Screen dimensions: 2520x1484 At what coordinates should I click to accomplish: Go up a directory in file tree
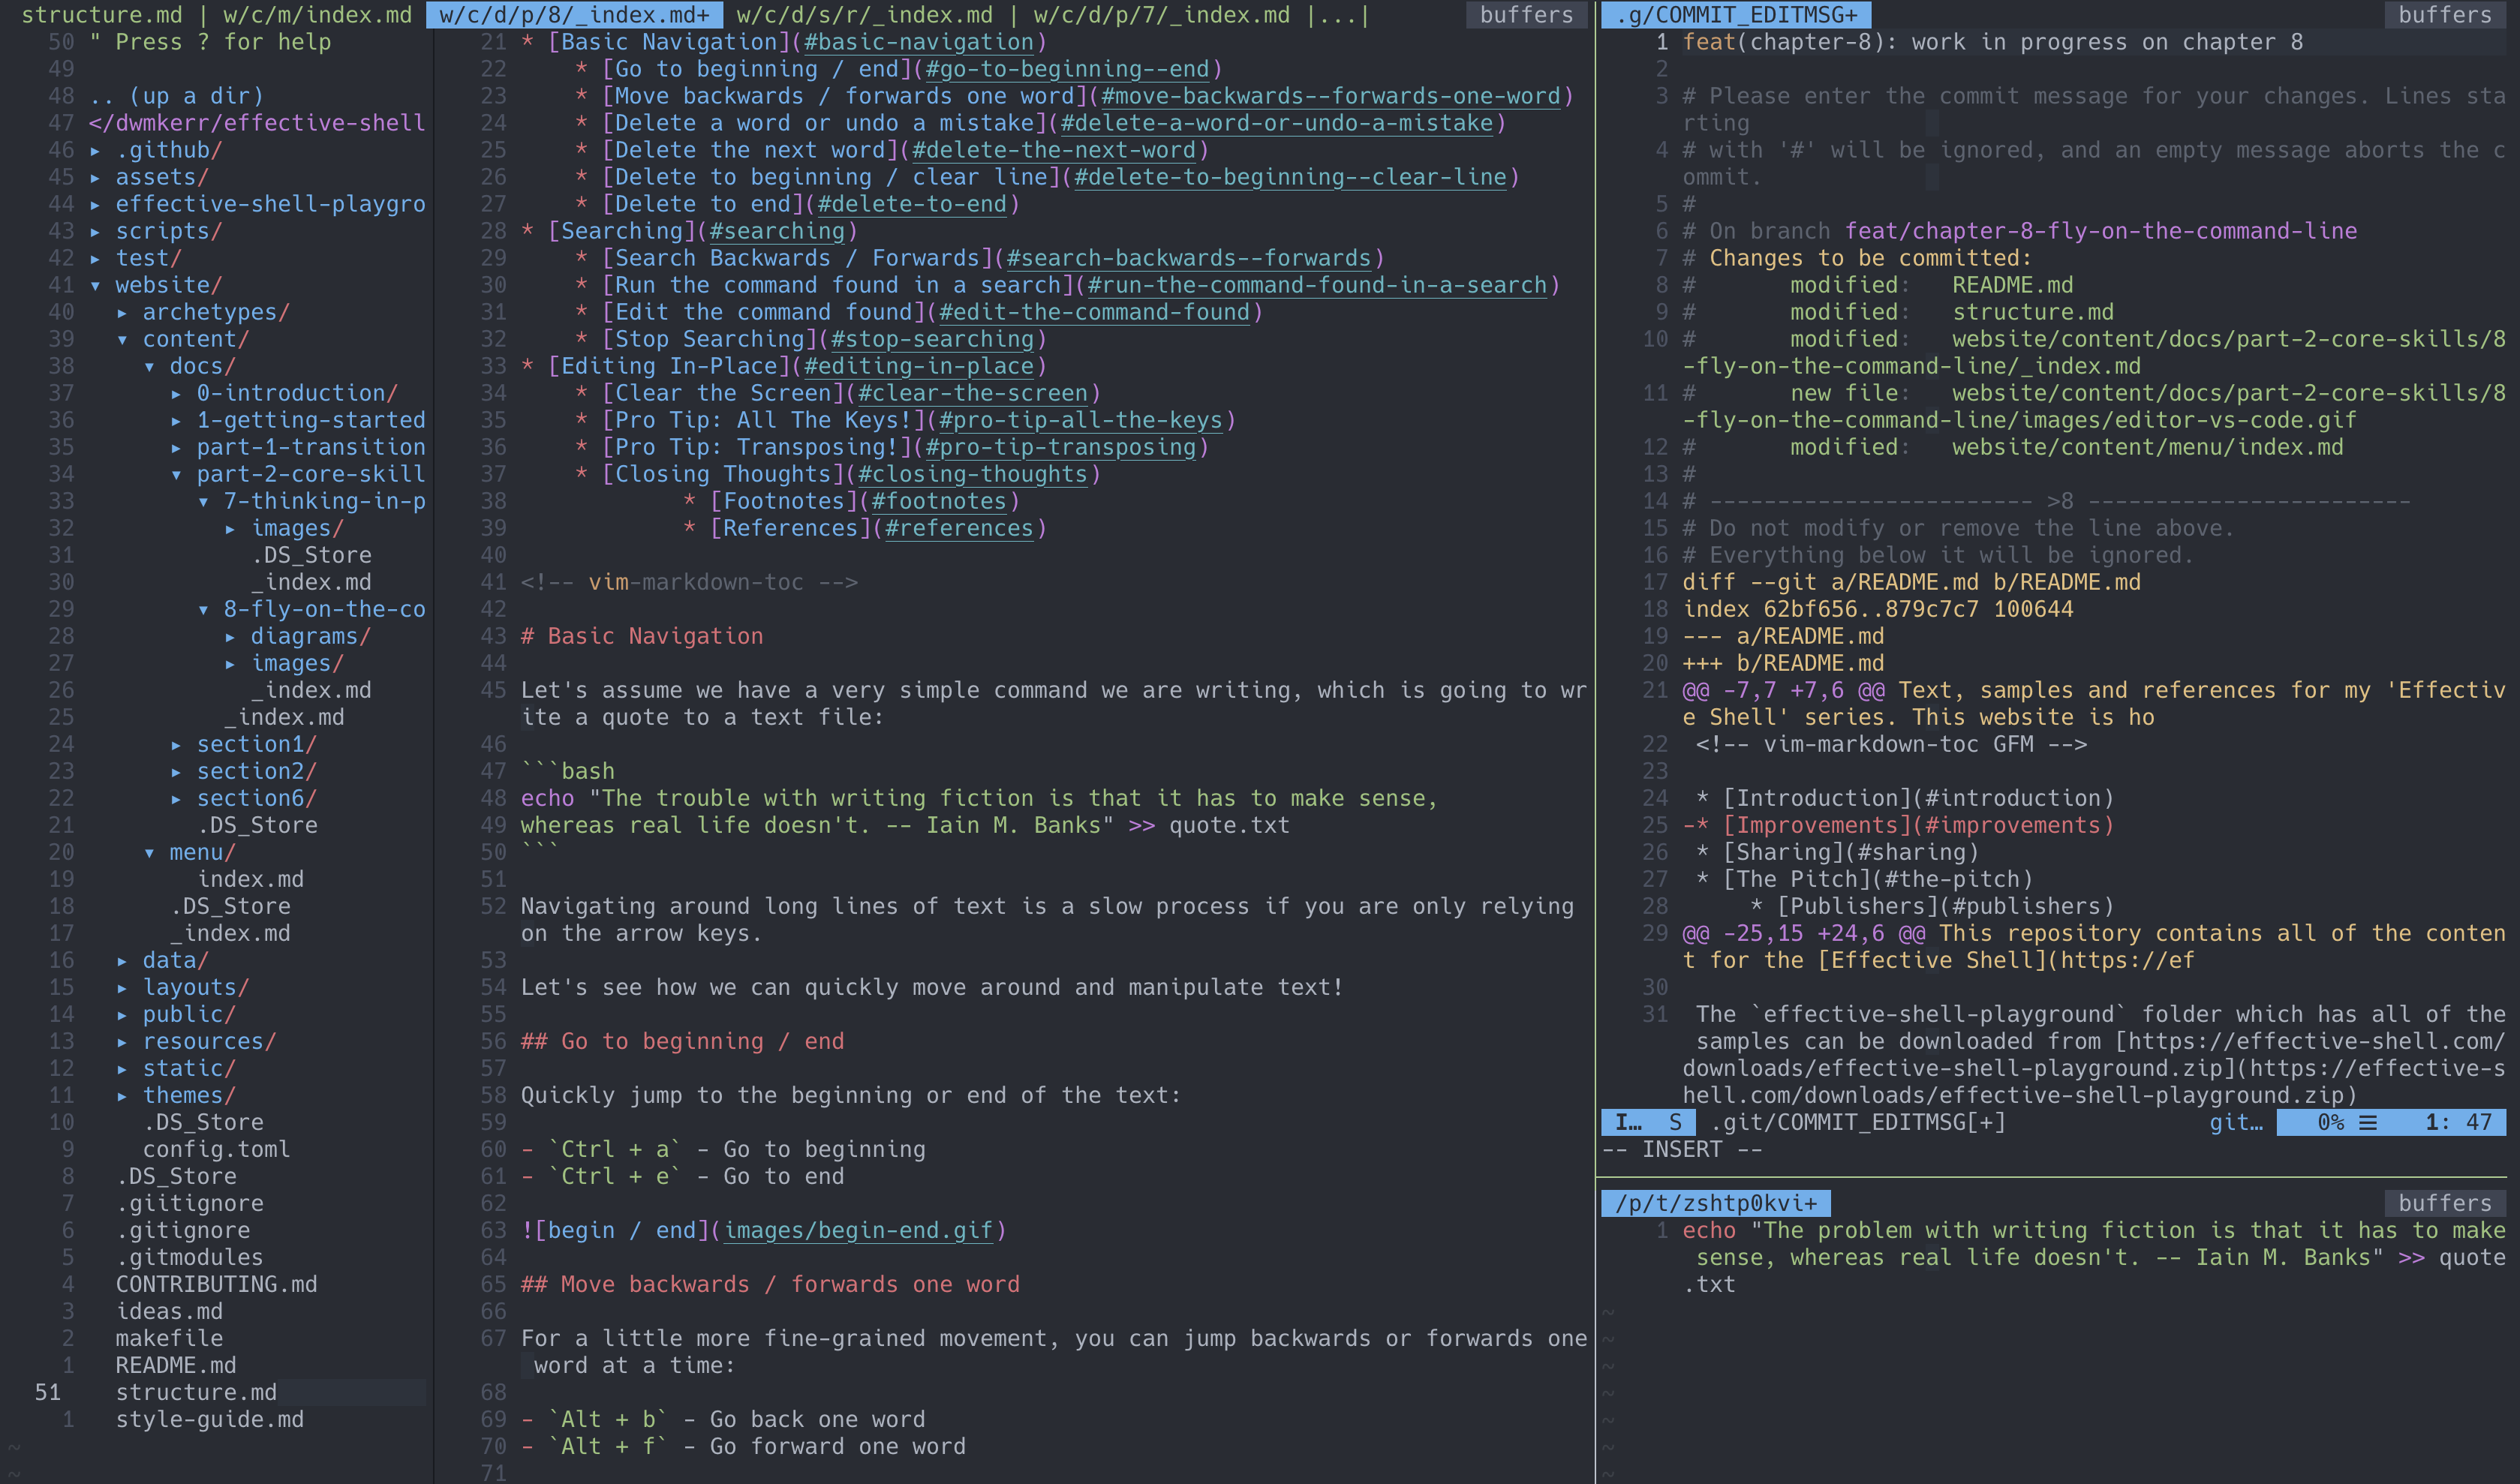click(x=176, y=96)
